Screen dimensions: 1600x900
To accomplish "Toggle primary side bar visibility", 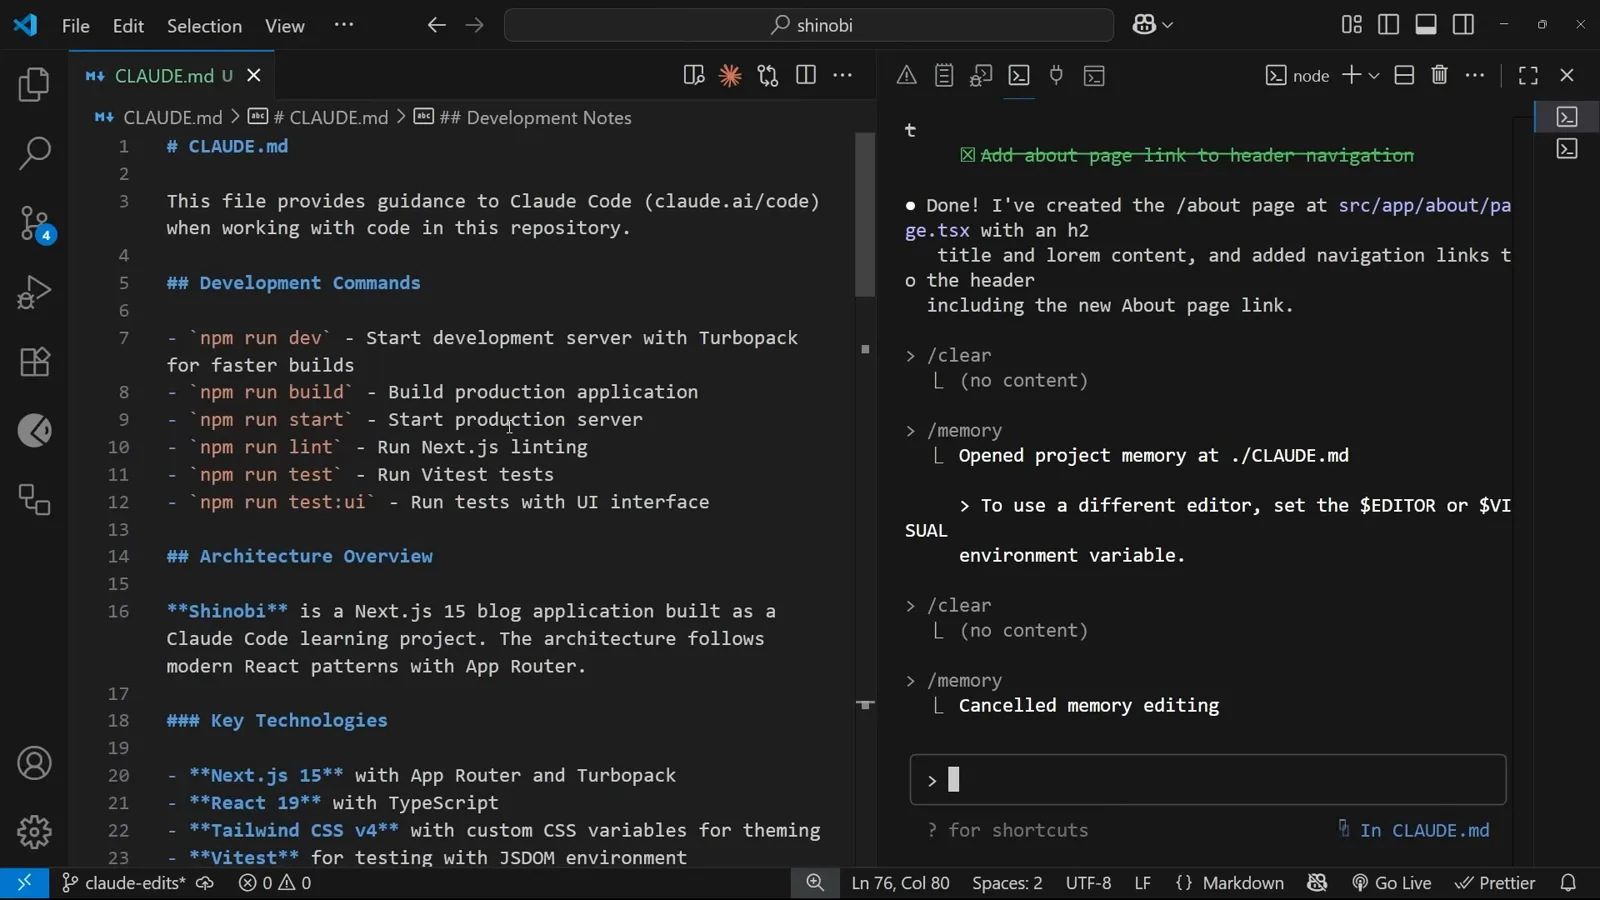I will point(1388,25).
